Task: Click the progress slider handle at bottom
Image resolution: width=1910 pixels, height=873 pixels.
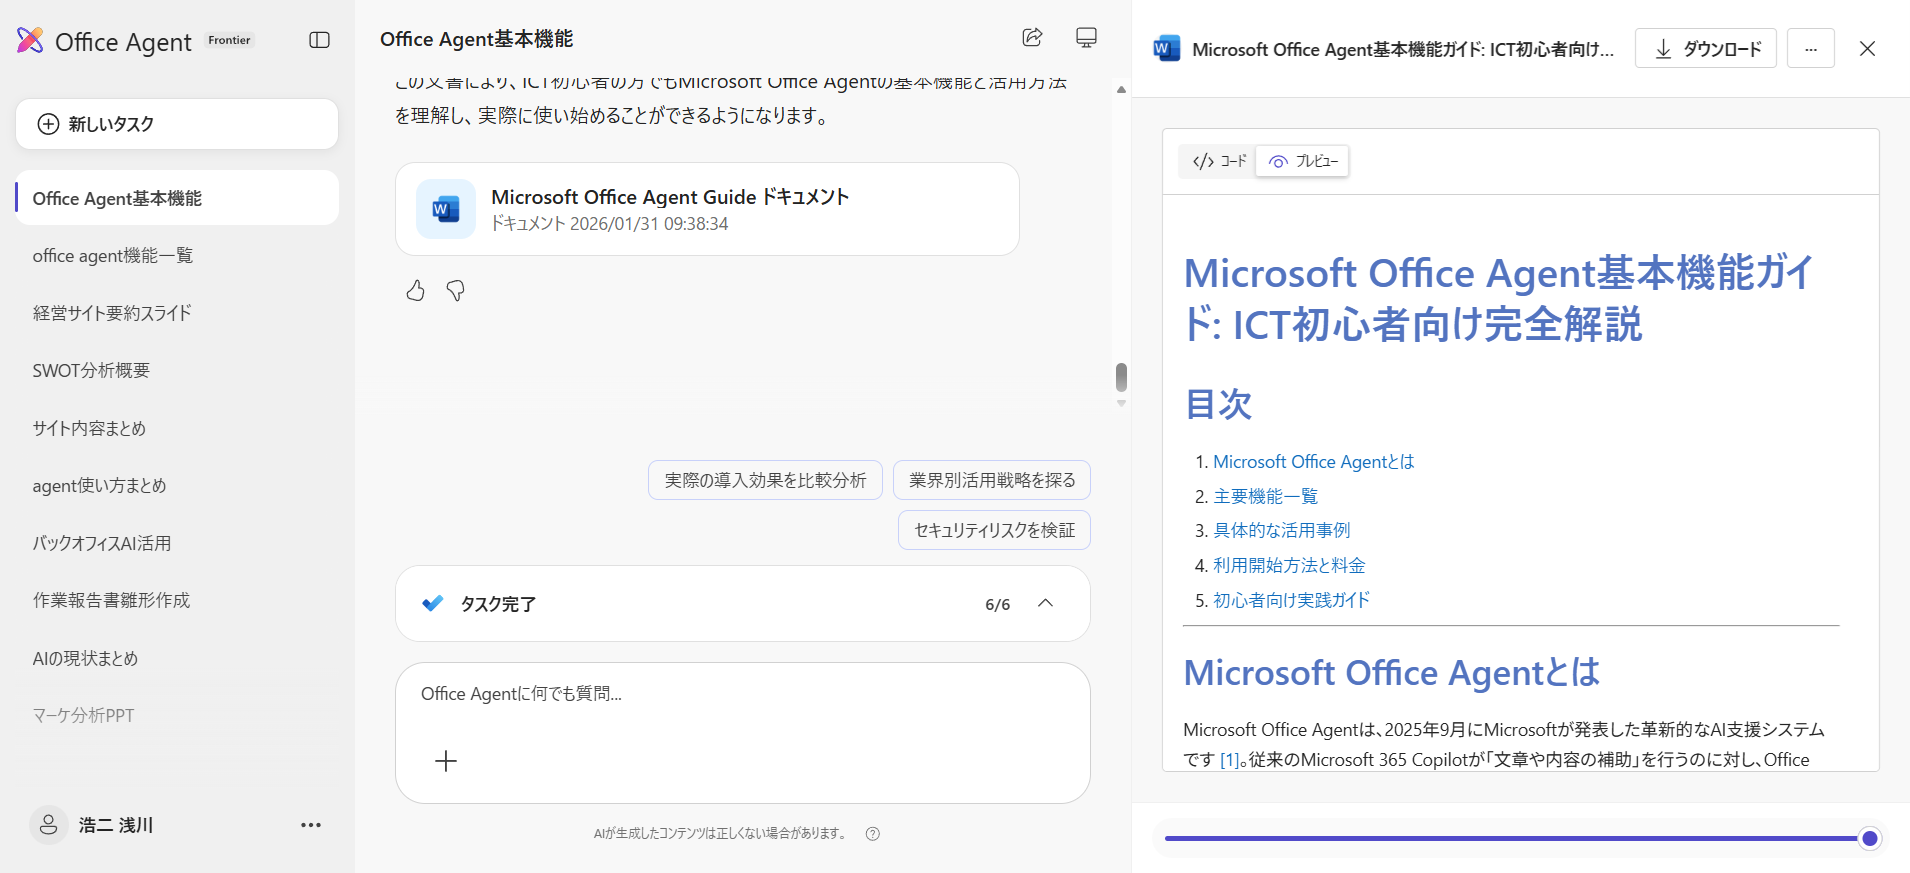Action: (x=1869, y=838)
